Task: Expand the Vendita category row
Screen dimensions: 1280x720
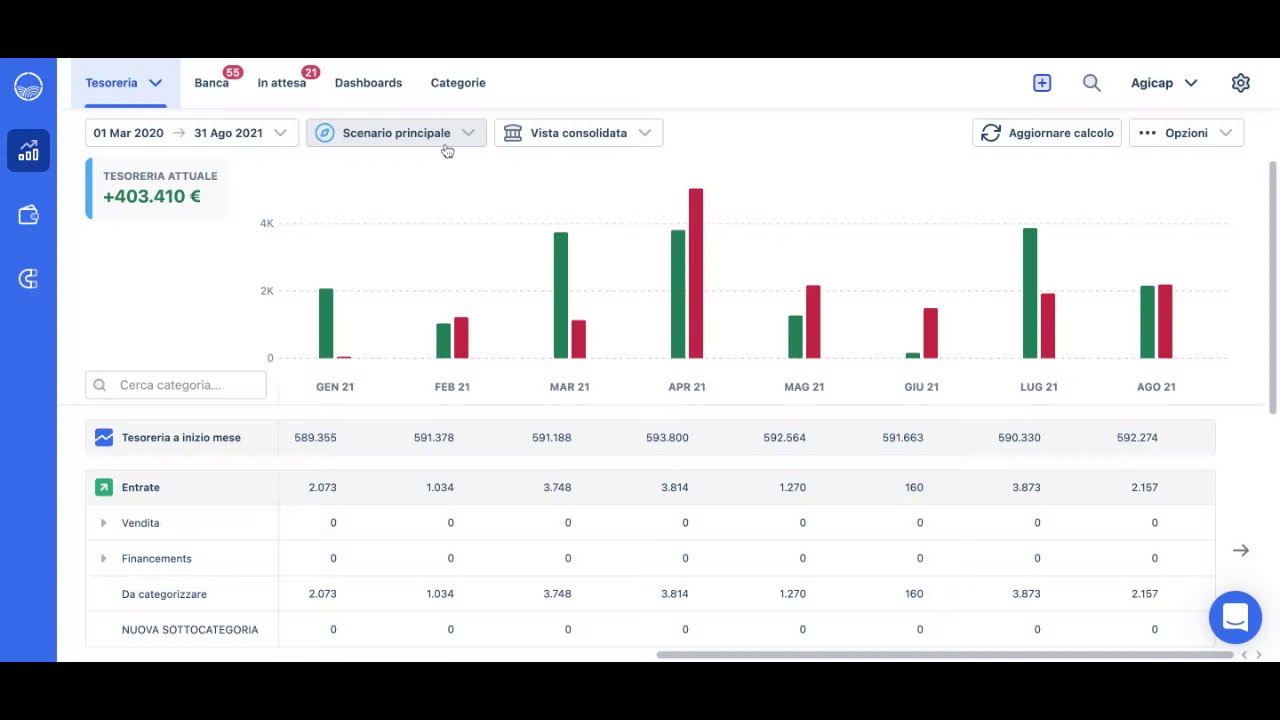Action: point(103,523)
